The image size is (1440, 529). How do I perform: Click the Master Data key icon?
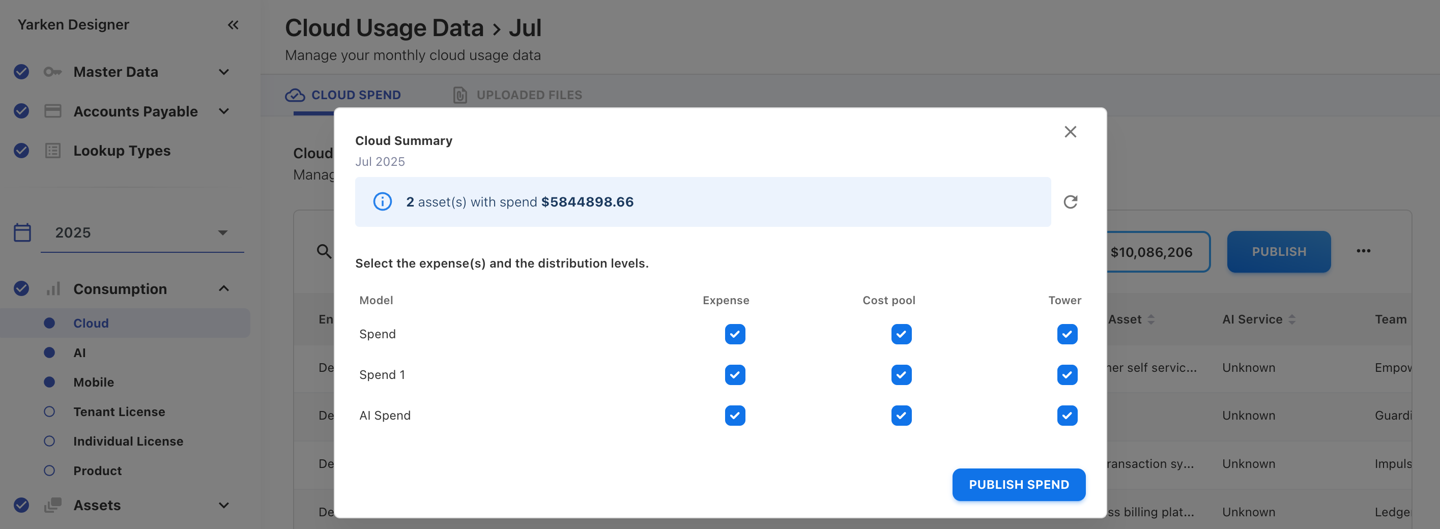pyautogui.click(x=53, y=72)
